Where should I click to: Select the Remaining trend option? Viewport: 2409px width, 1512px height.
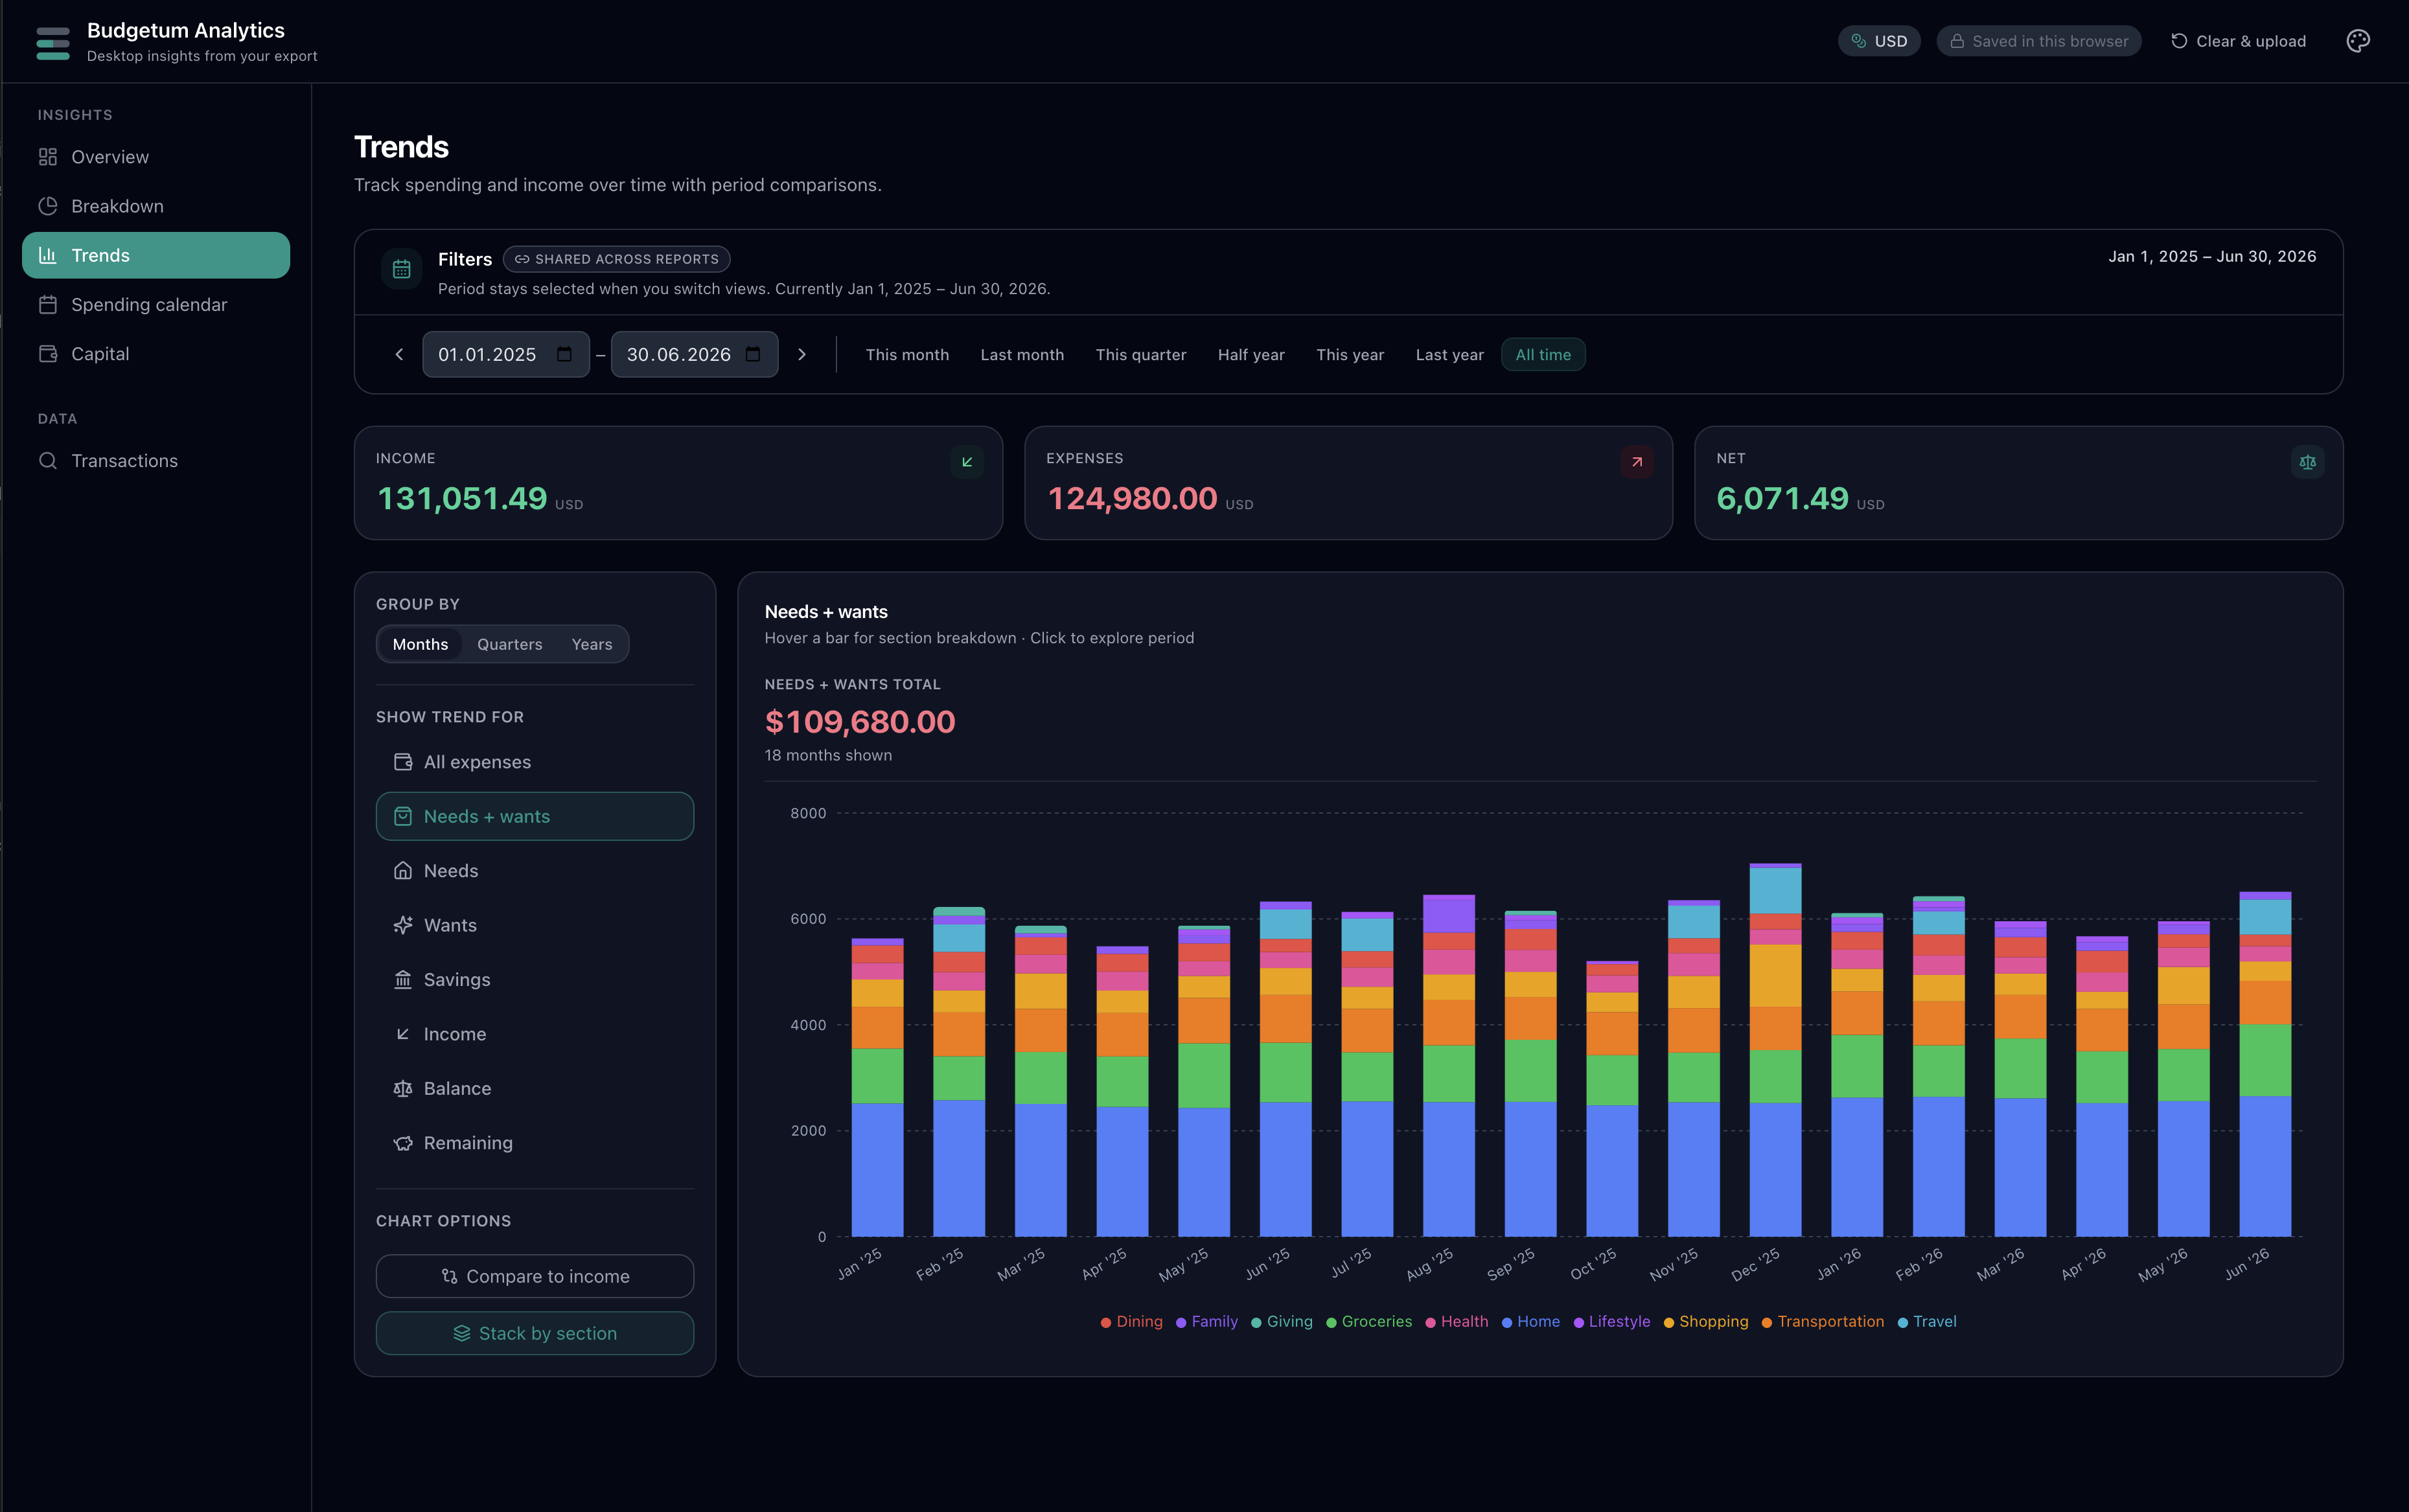point(535,1143)
